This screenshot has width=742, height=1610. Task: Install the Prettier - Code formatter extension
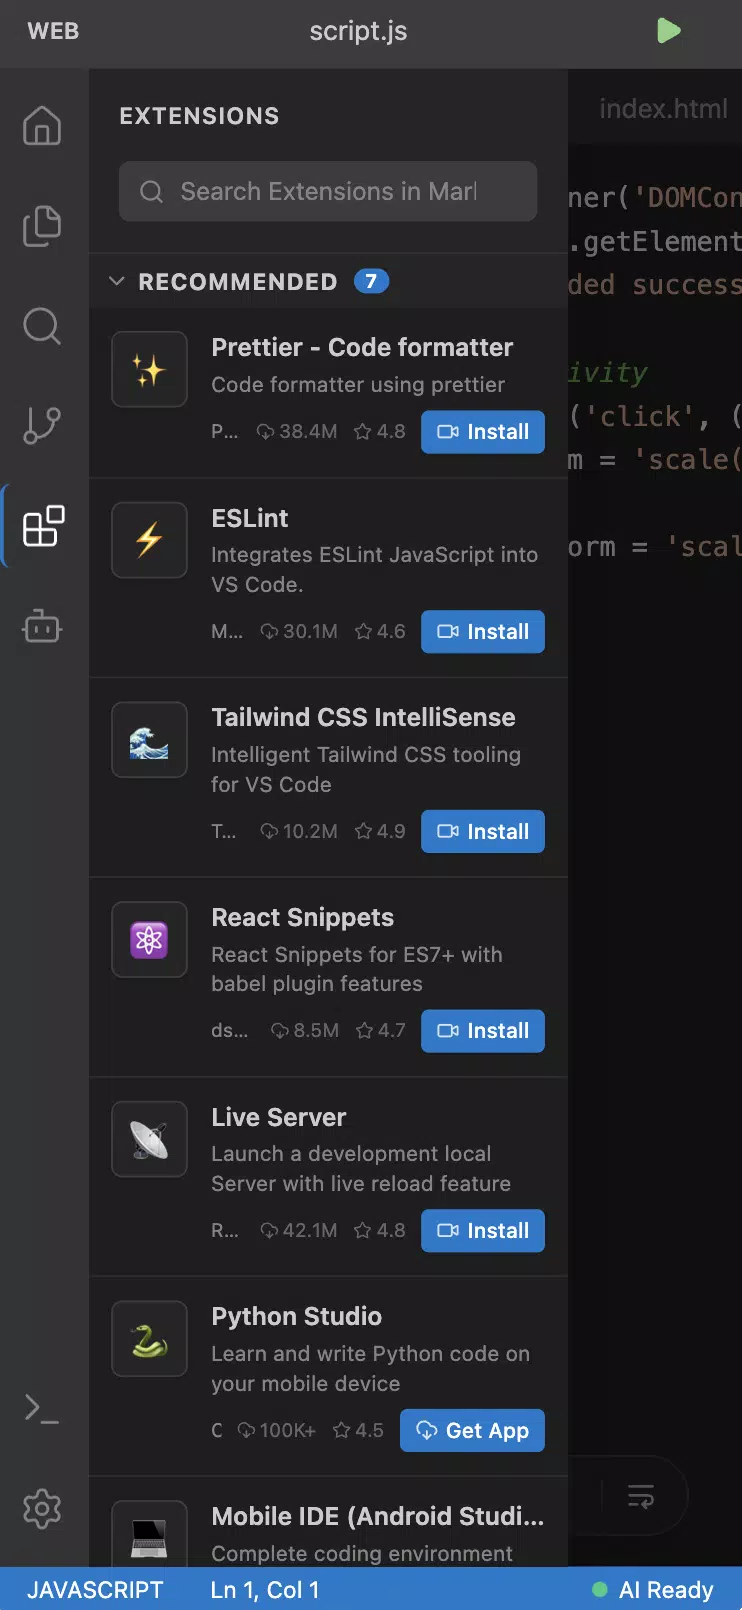(x=483, y=432)
